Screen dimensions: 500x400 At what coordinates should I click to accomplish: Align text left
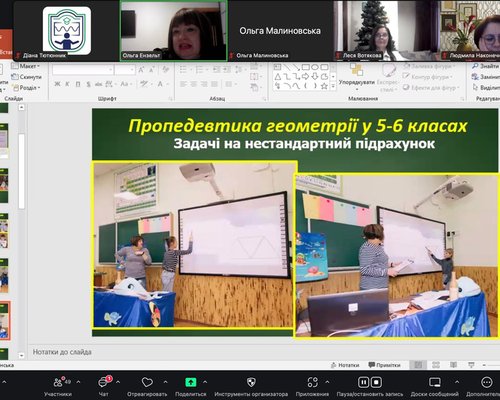pos(183,84)
